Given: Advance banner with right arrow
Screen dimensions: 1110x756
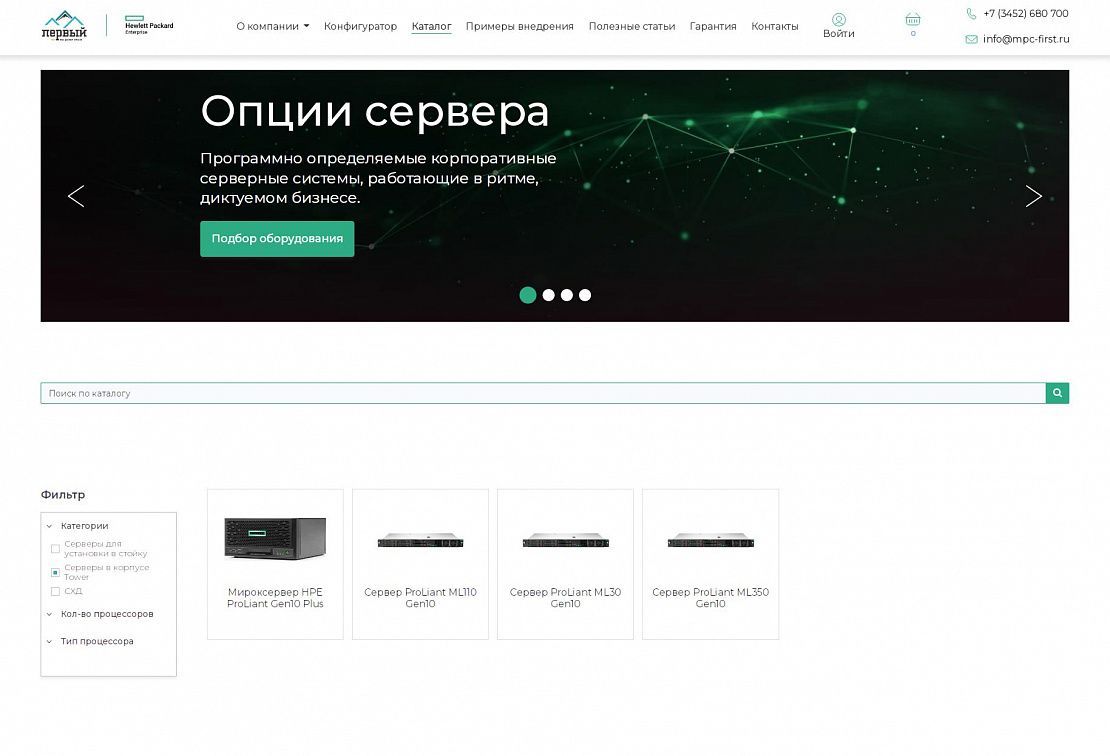Looking at the screenshot, I should pos(1033,196).
